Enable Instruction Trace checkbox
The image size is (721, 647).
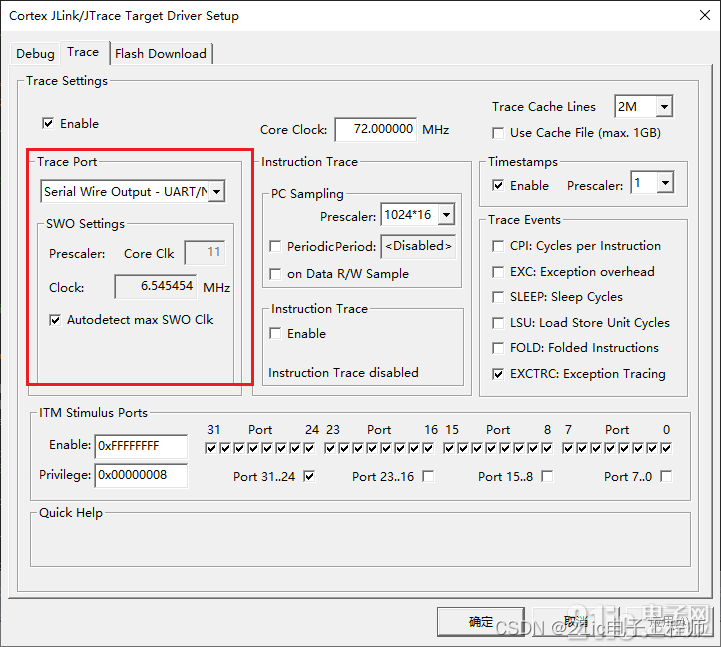click(275, 333)
